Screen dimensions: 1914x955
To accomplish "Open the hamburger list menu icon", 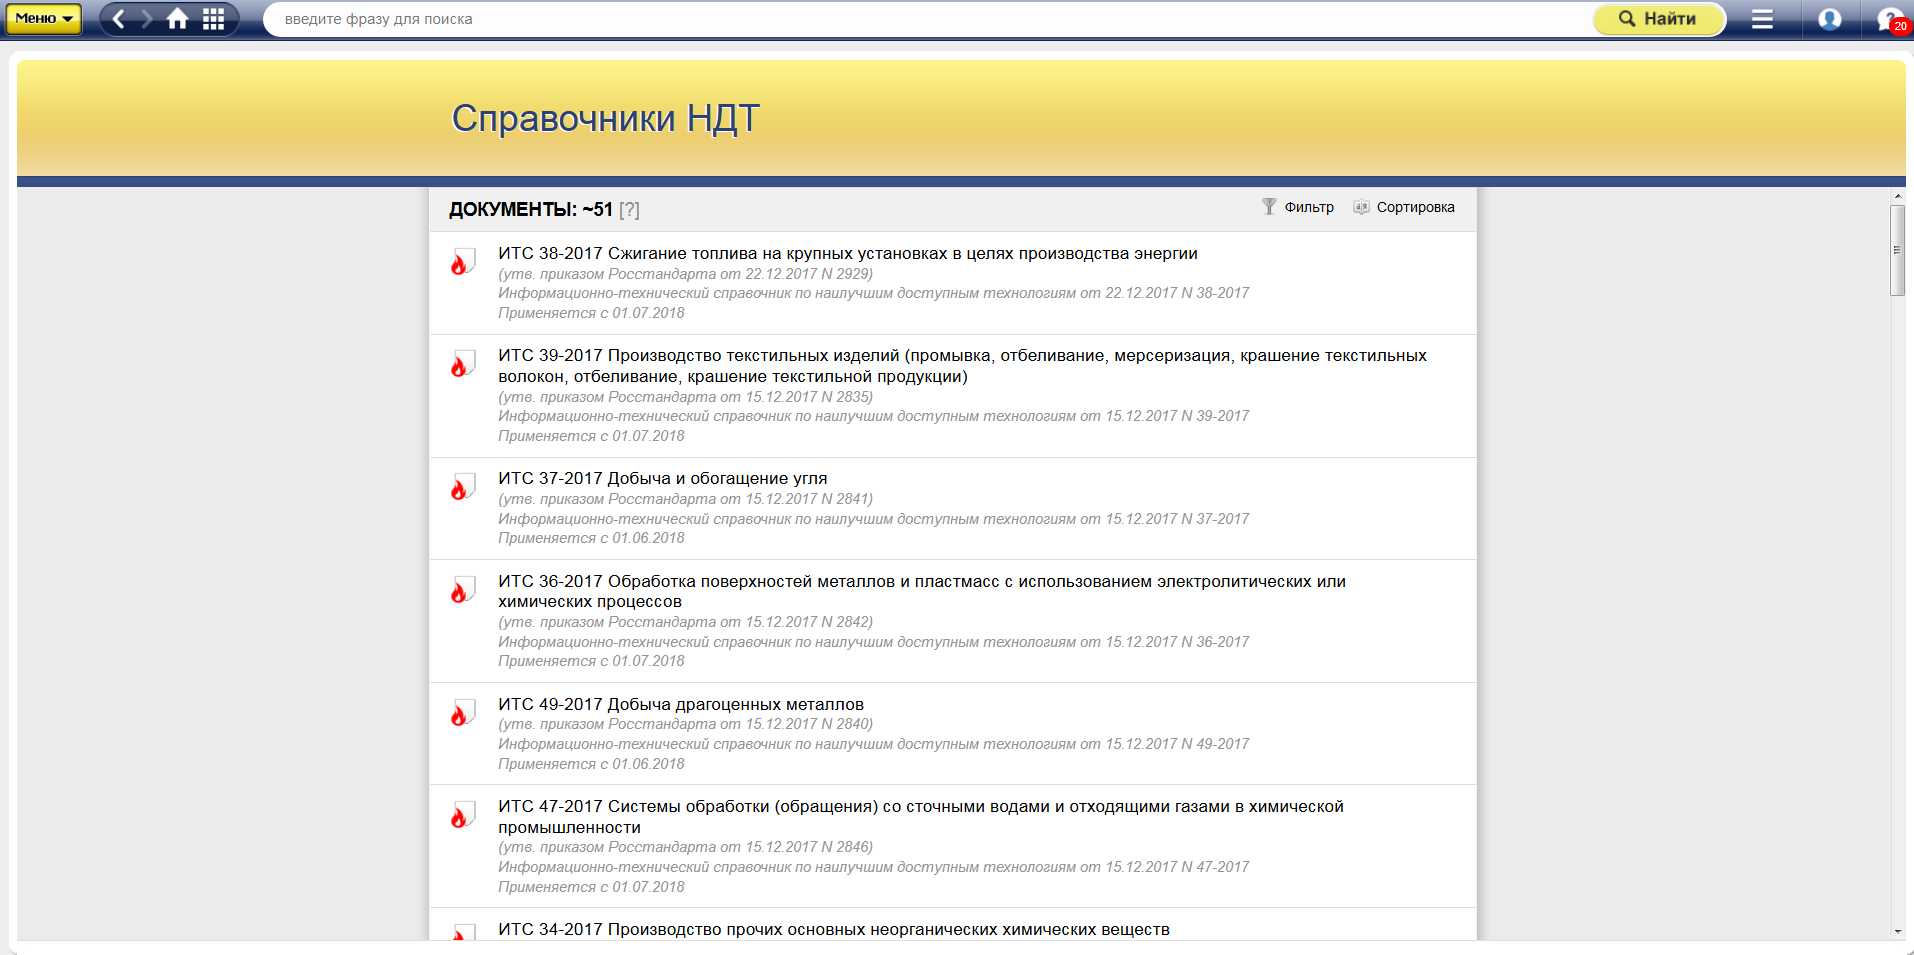I will coord(1762,19).
